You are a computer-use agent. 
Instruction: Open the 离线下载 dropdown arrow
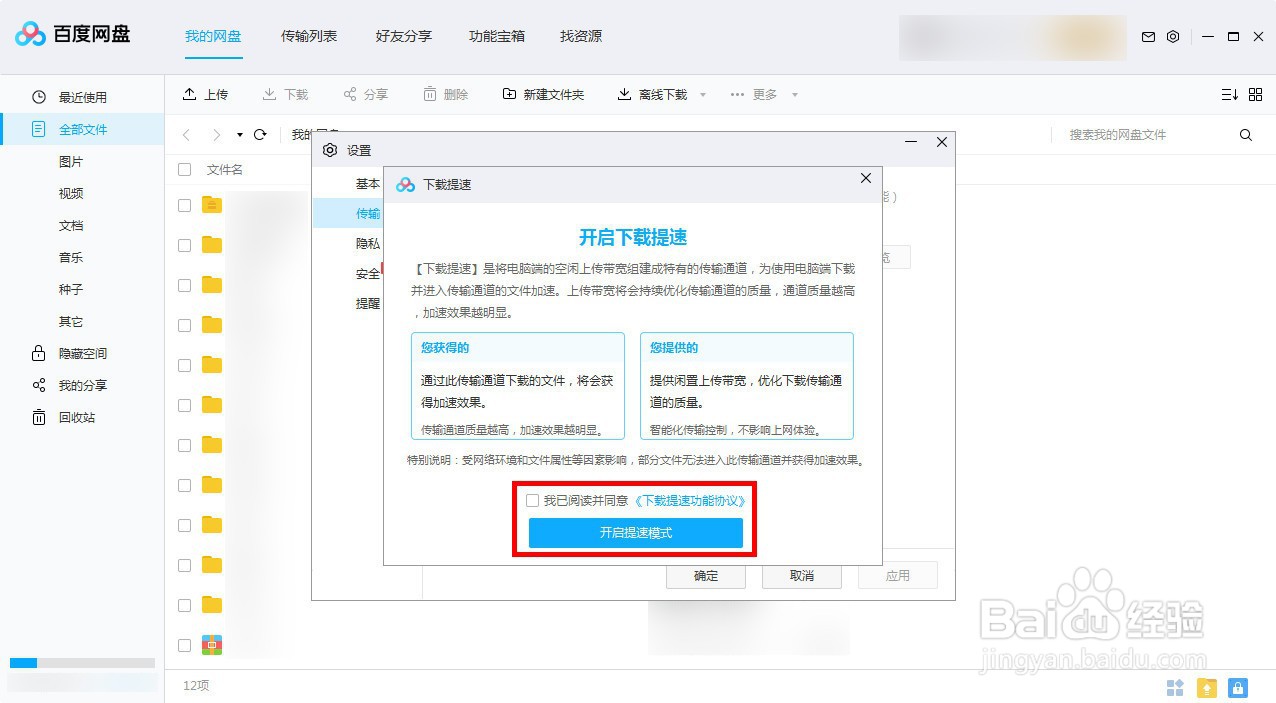click(703, 93)
